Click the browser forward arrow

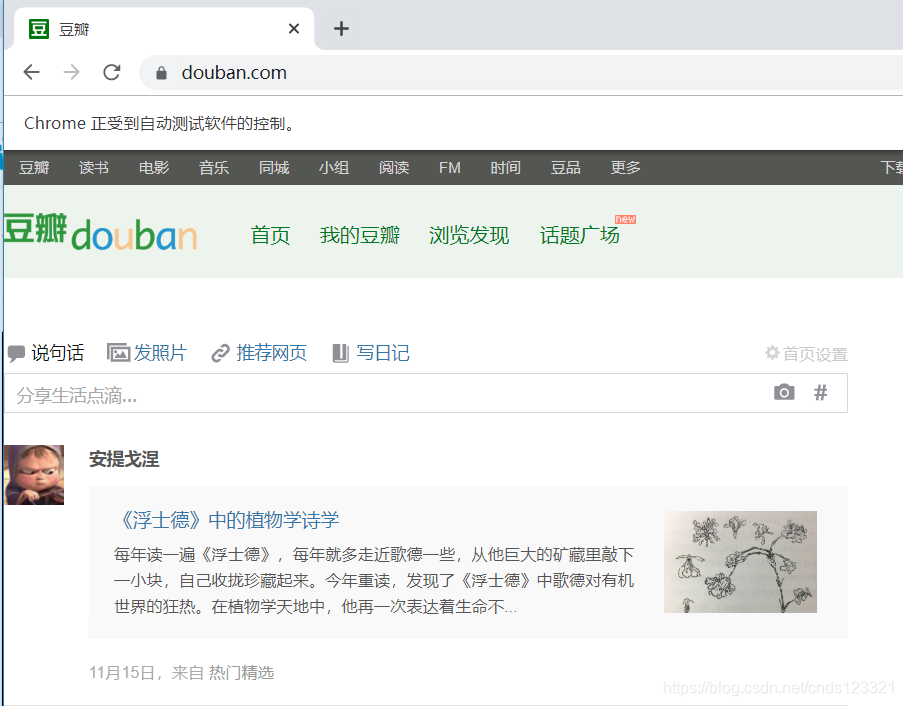(71, 72)
